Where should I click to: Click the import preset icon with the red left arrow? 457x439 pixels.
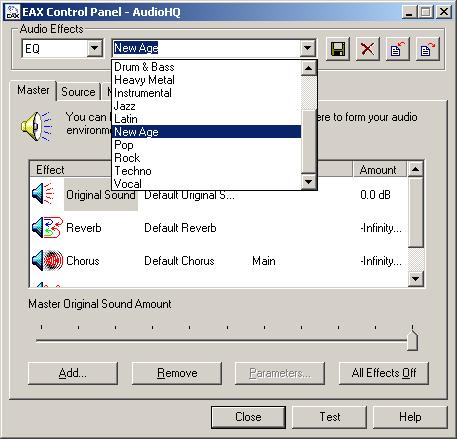click(x=397, y=49)
